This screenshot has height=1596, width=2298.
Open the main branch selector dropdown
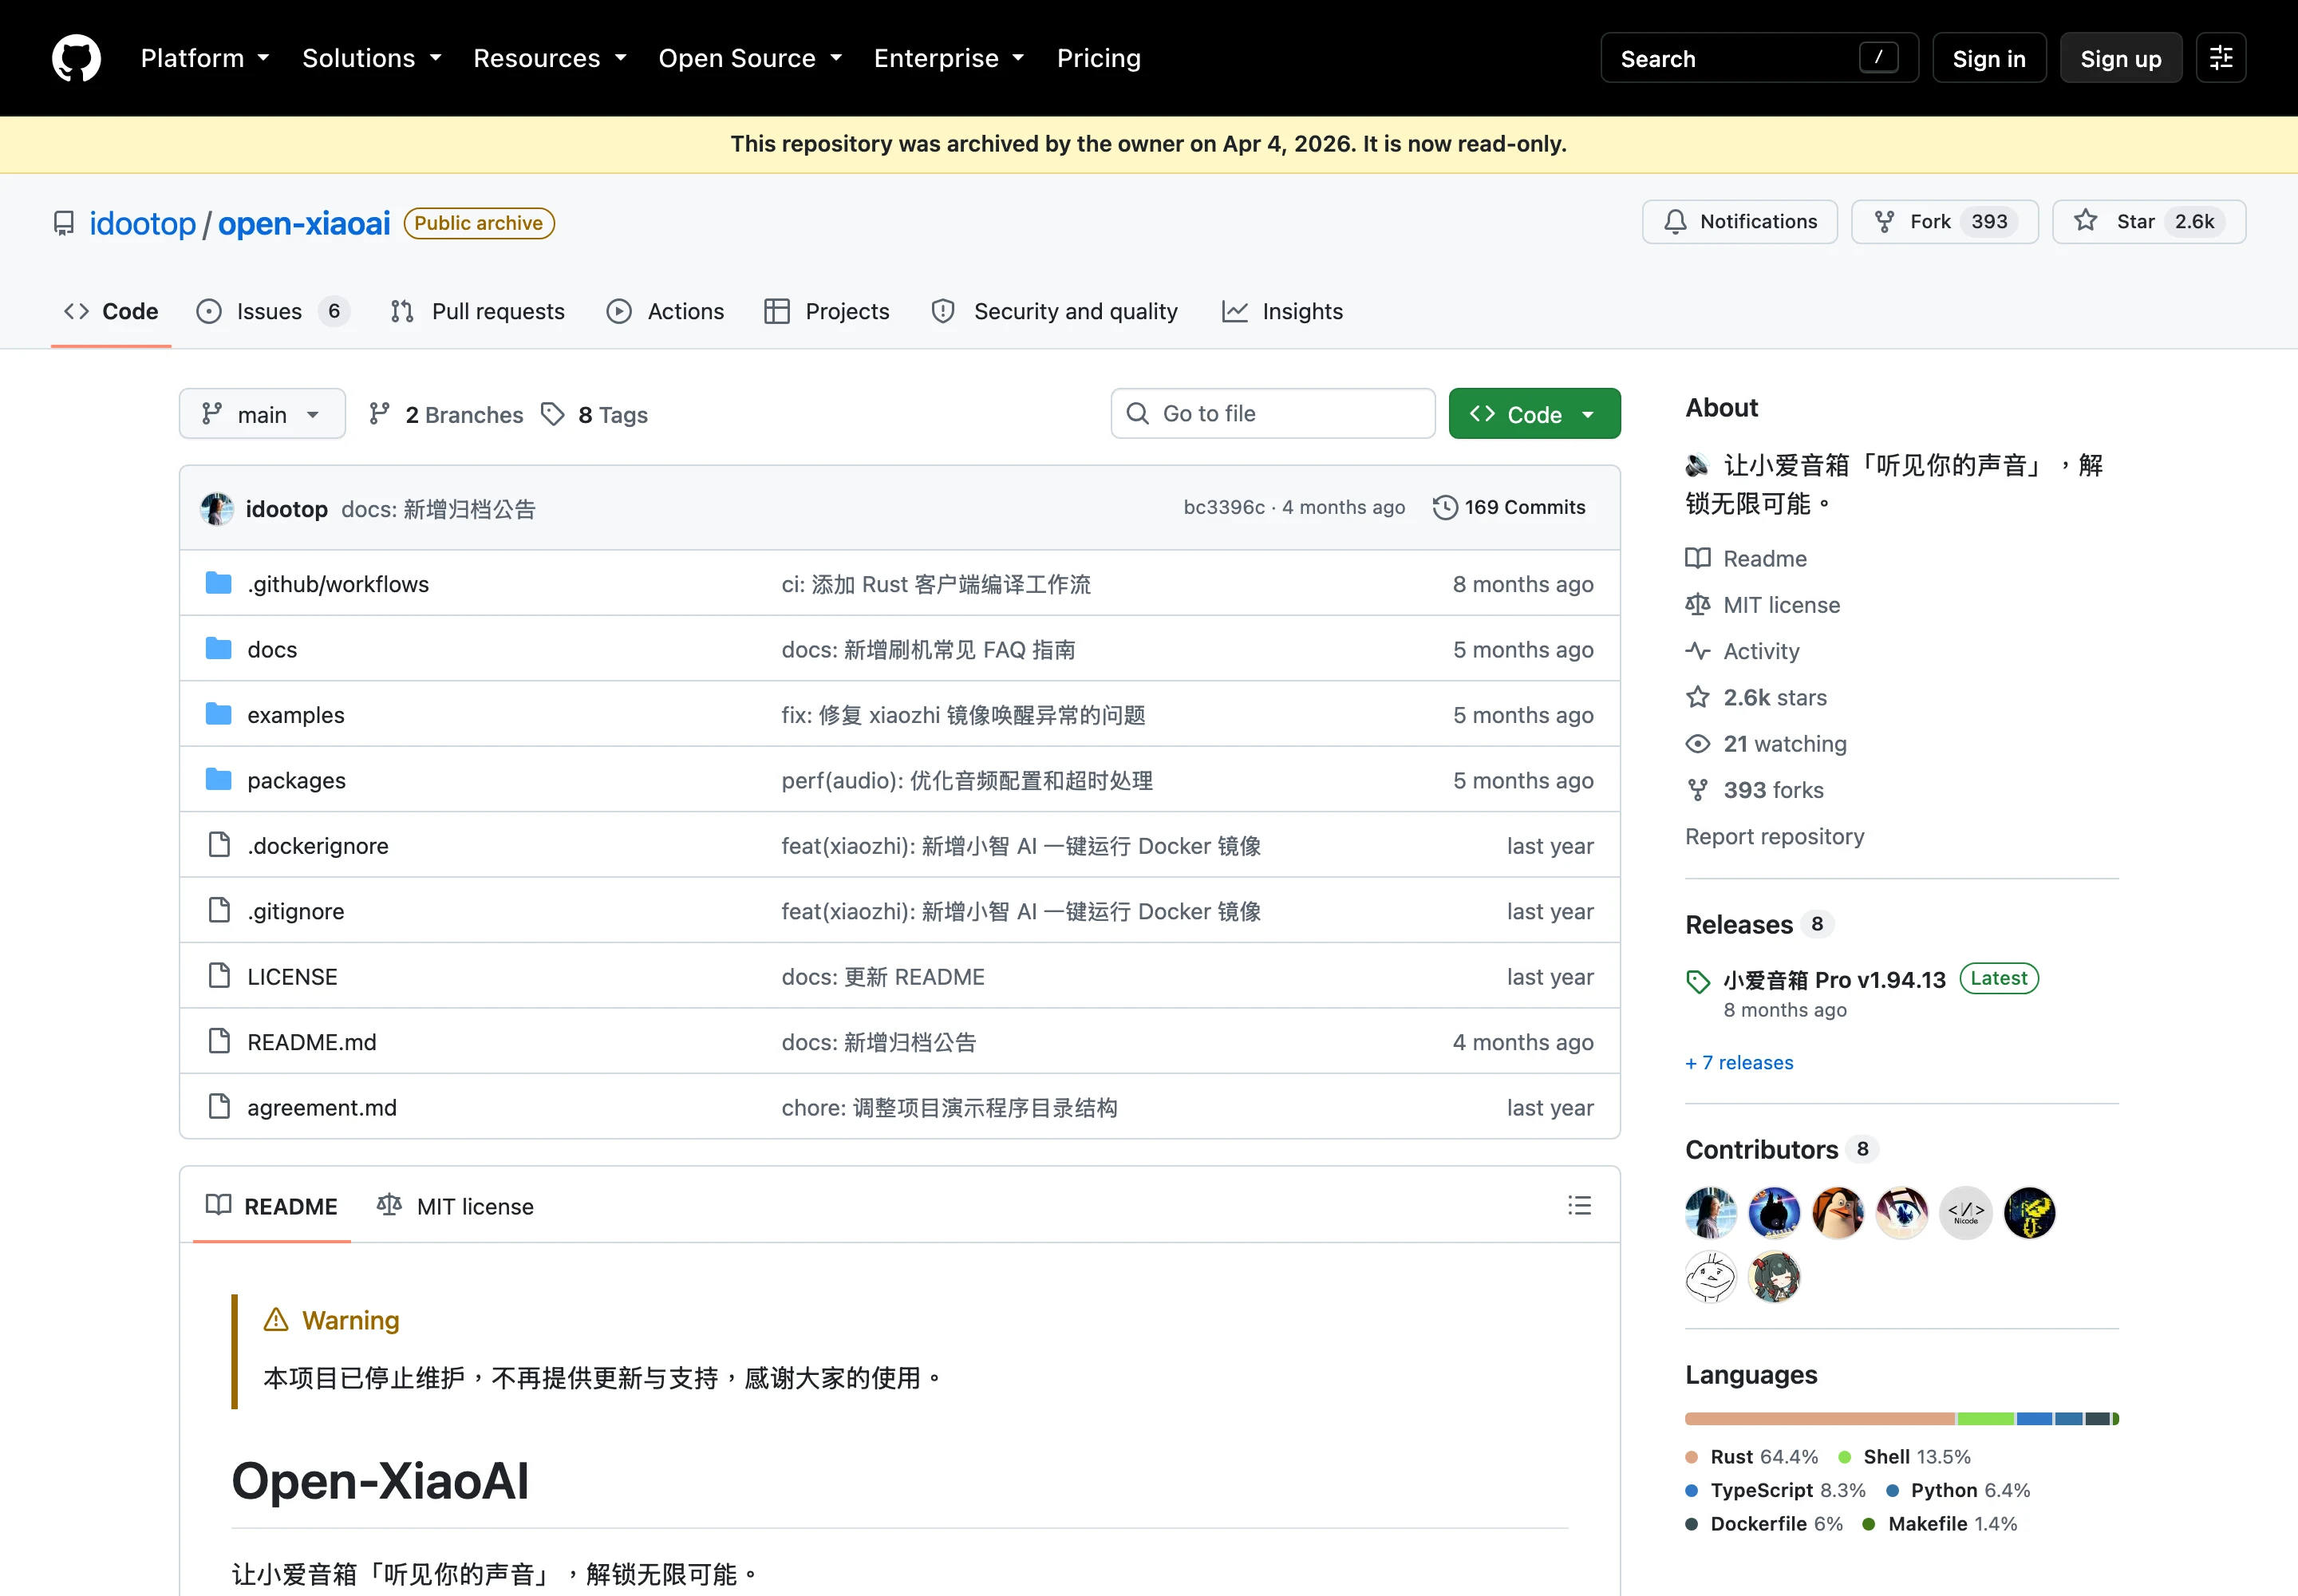tap(262, 413)
